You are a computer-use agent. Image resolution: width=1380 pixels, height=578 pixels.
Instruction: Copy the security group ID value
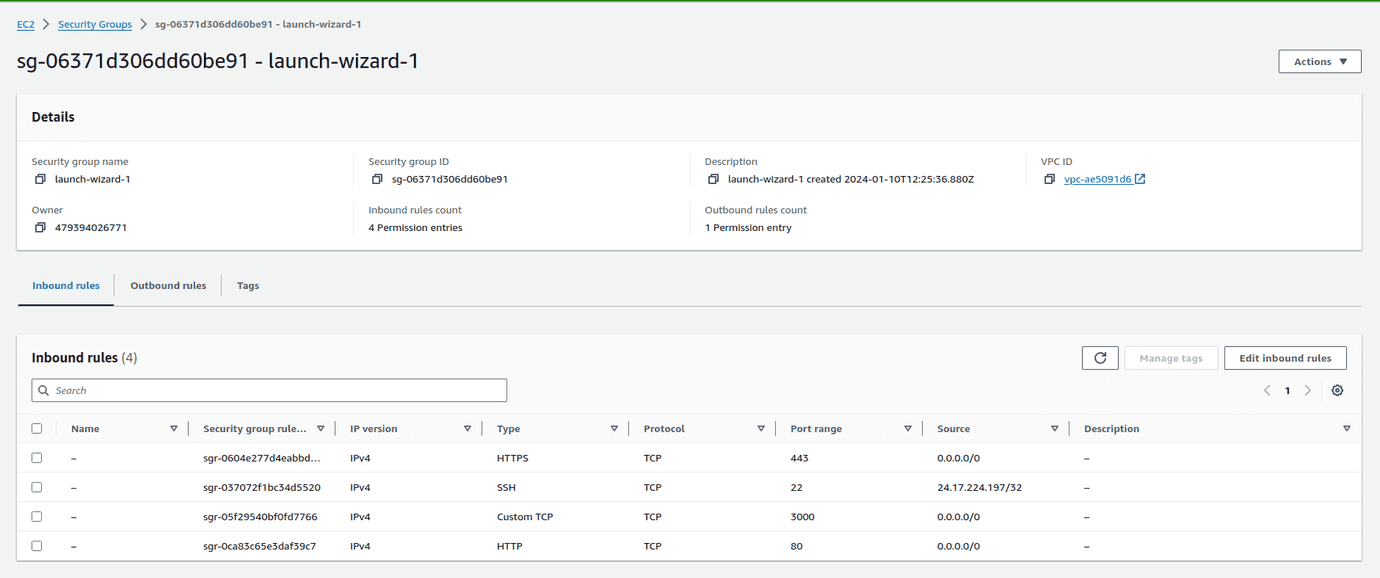[x=377, y=179]
